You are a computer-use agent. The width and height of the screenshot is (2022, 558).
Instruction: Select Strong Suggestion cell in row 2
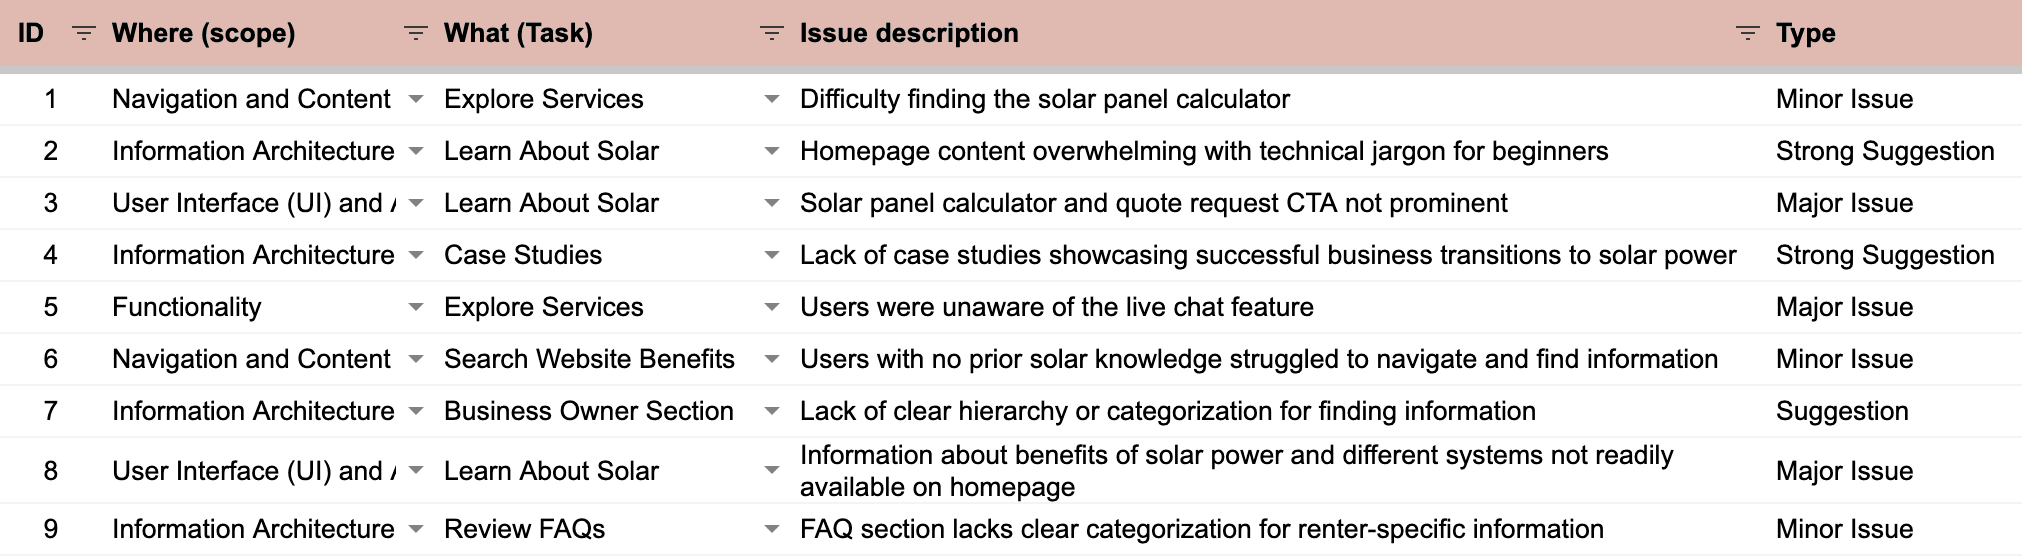click(1884, 151)
